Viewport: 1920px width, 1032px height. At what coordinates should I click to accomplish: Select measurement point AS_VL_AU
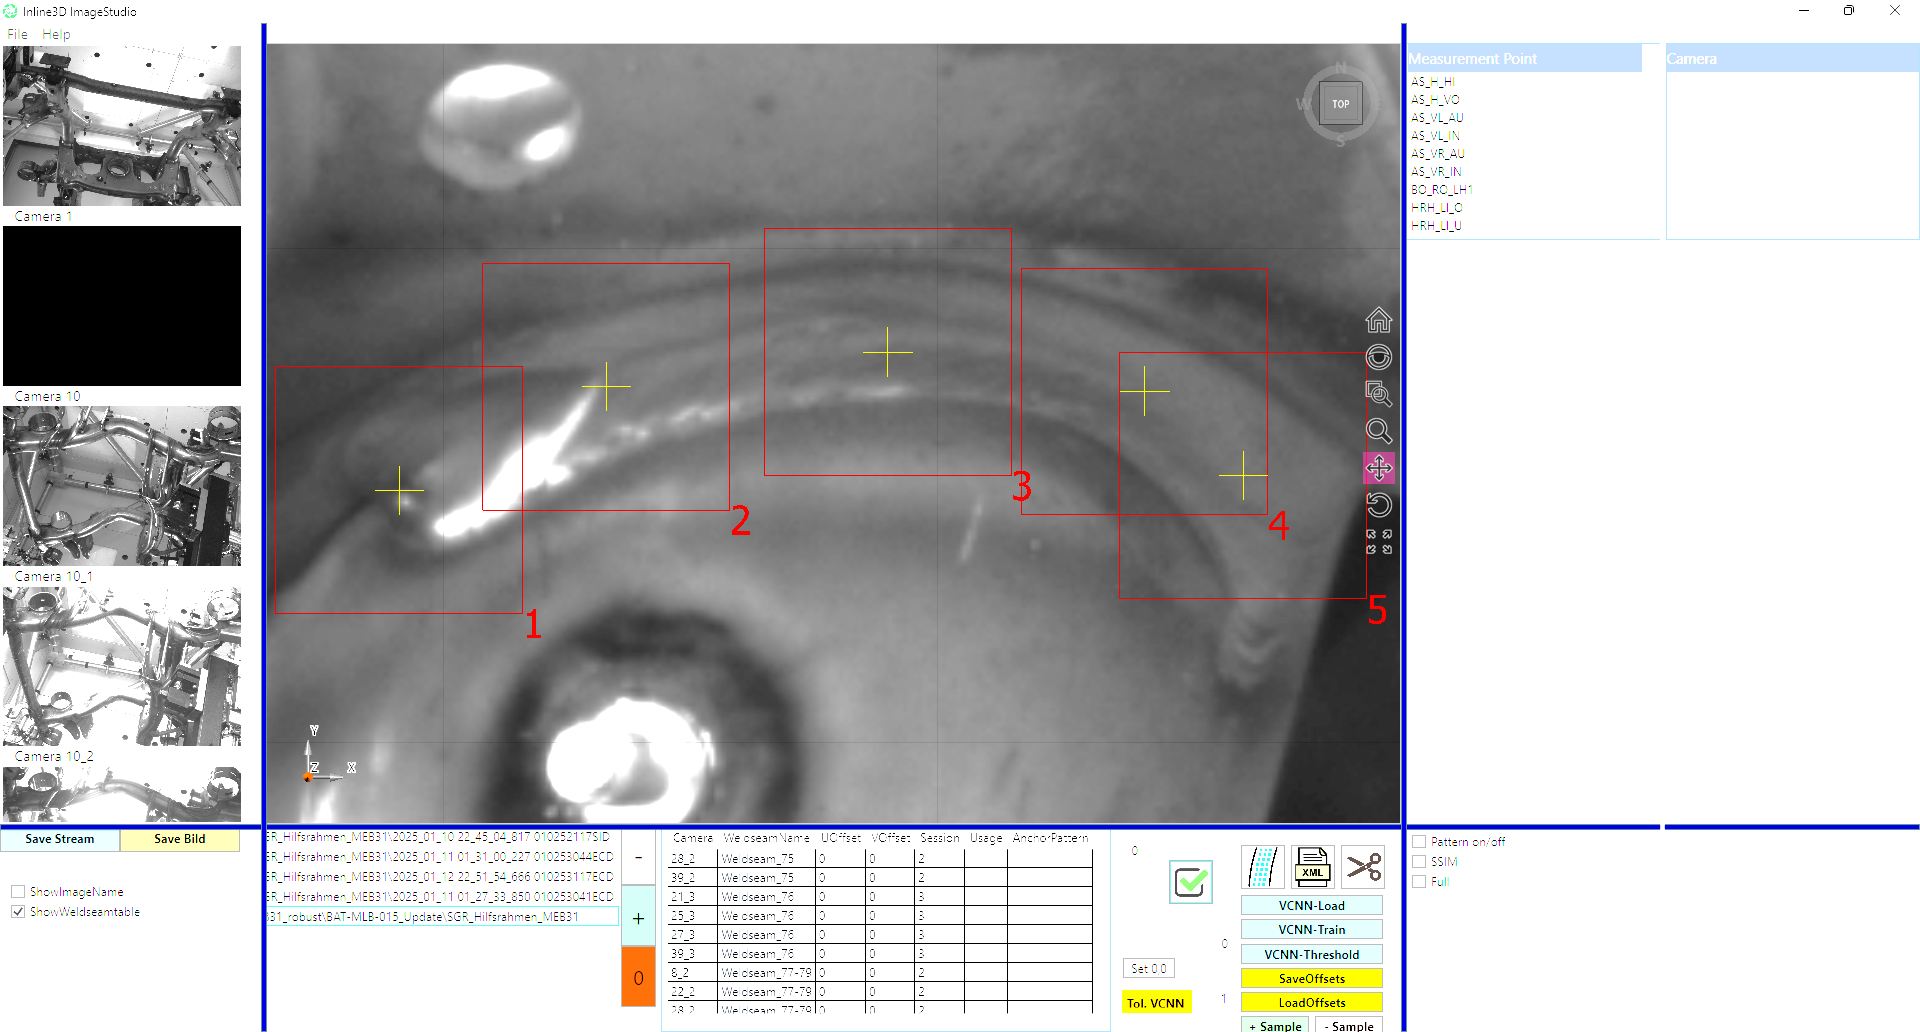point(1437,118)
